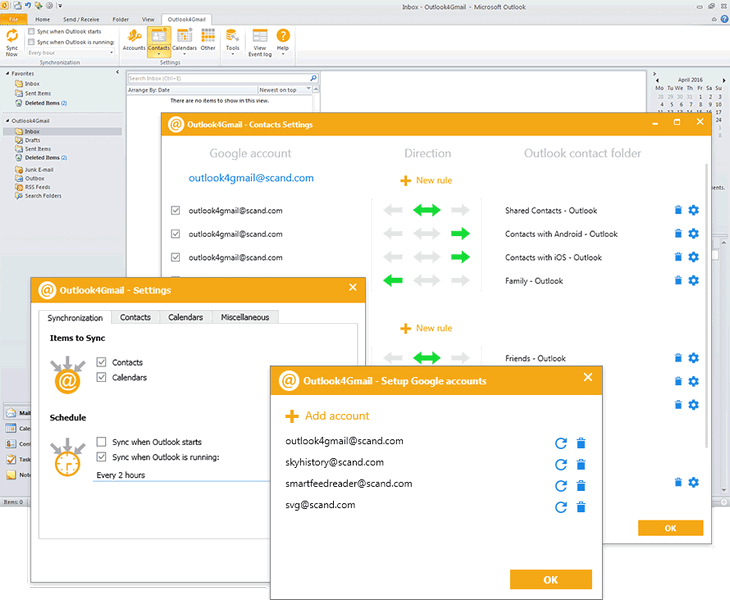
Task: Open the 'Newest on top' sort dropdown
Action: point(285,90)
